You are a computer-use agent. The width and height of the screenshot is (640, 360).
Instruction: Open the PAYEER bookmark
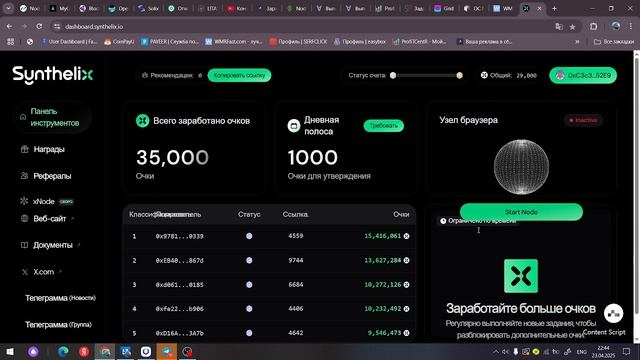click(169, 42)
